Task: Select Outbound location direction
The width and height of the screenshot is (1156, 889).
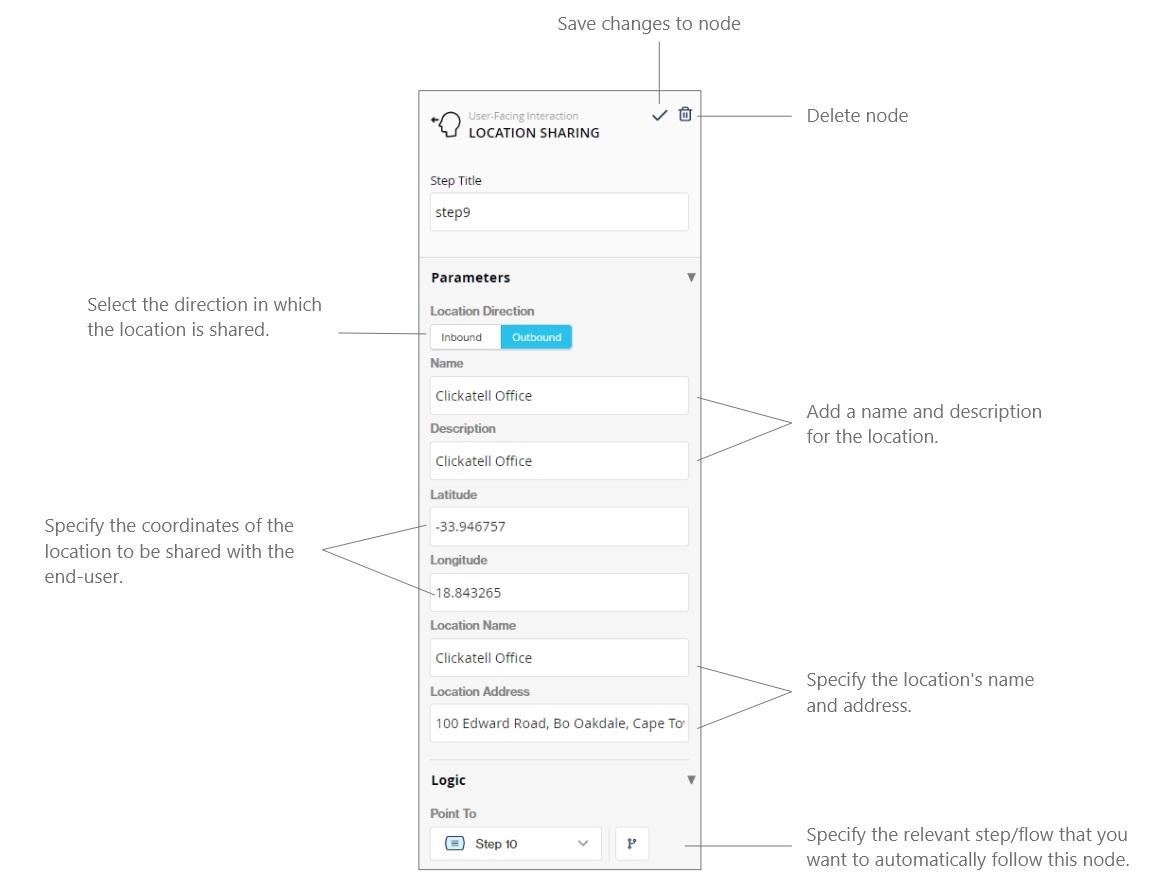Action: (536, 337)
